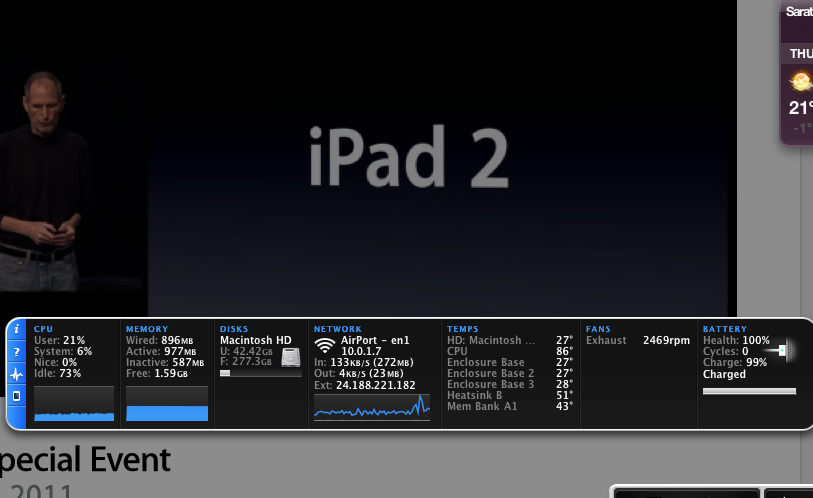Click the "THU" day label in weather widget
The width and height of the screenshot is (813, 498).
tap(801, 54)
